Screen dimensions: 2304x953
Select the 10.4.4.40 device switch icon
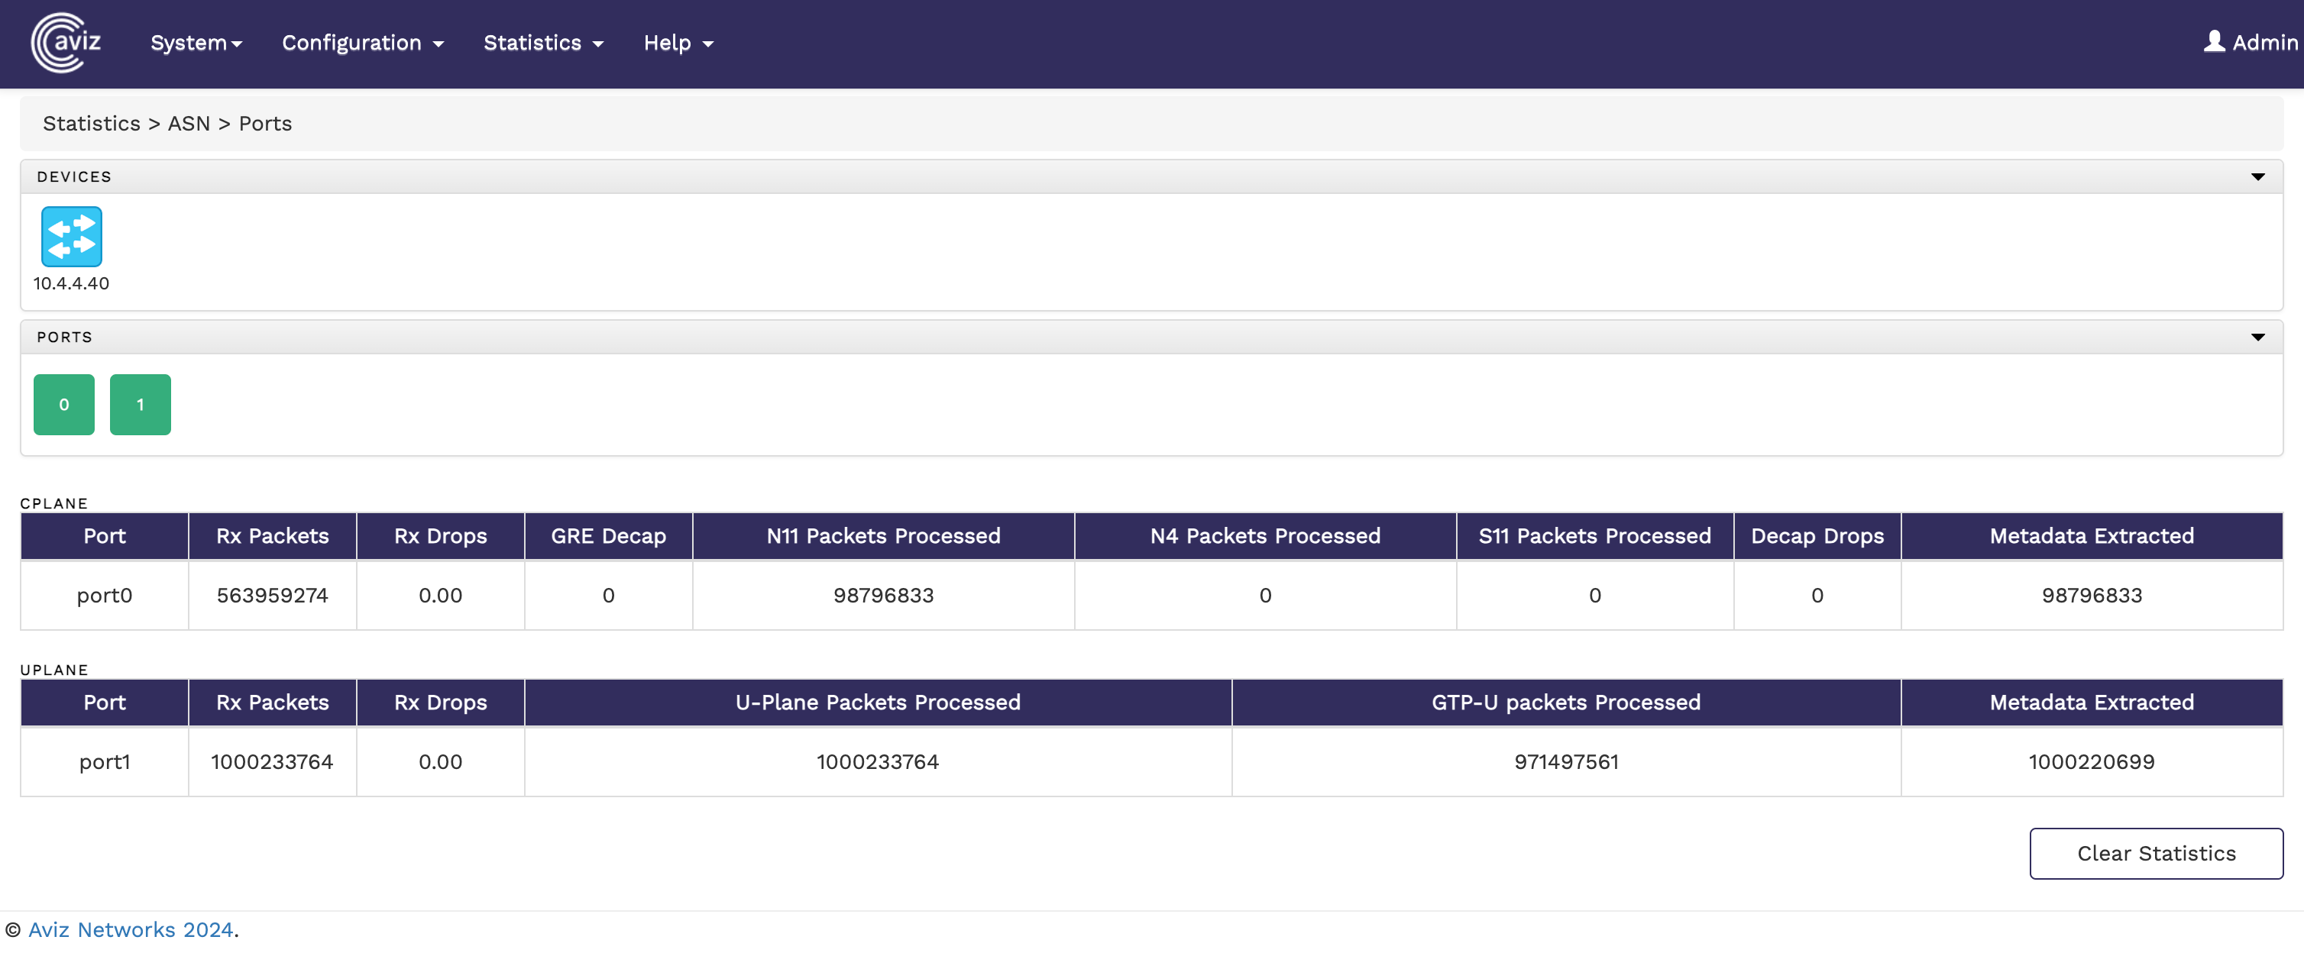click(71, 237)
